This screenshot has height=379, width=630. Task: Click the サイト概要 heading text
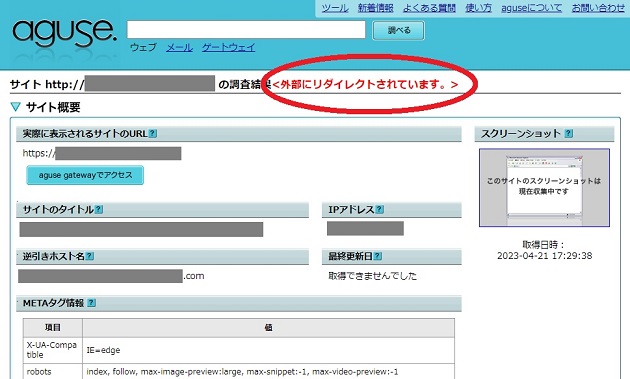point(53,107)
